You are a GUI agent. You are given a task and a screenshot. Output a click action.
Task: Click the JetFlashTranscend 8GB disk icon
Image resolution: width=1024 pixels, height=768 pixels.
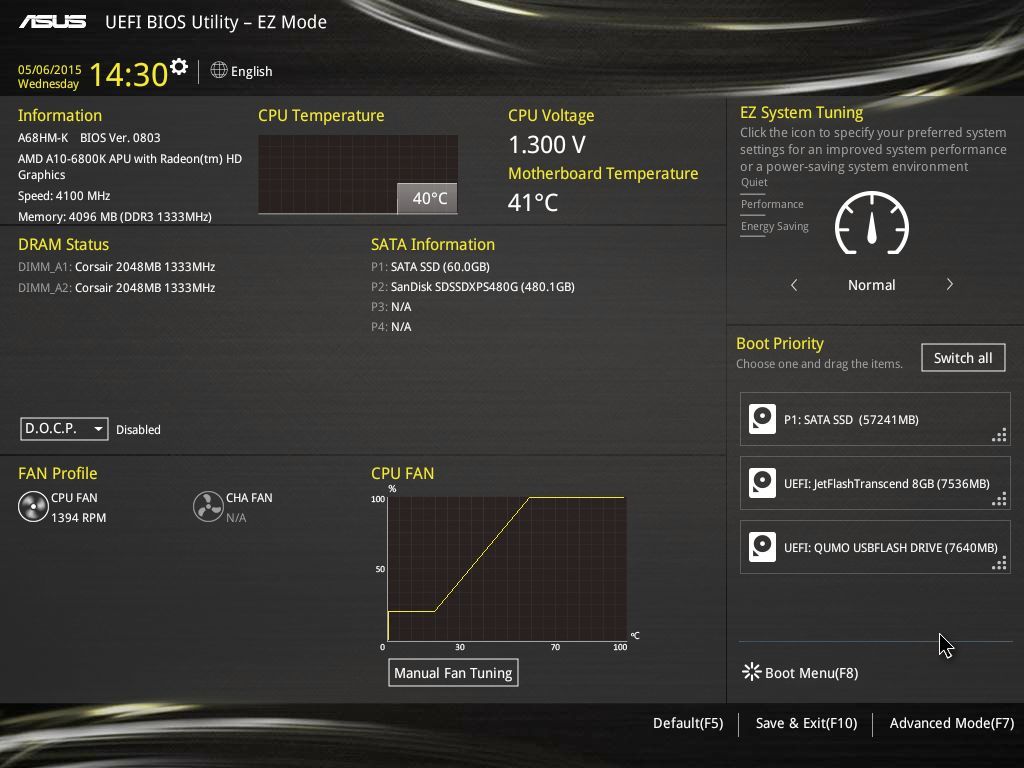coord(762,483)
